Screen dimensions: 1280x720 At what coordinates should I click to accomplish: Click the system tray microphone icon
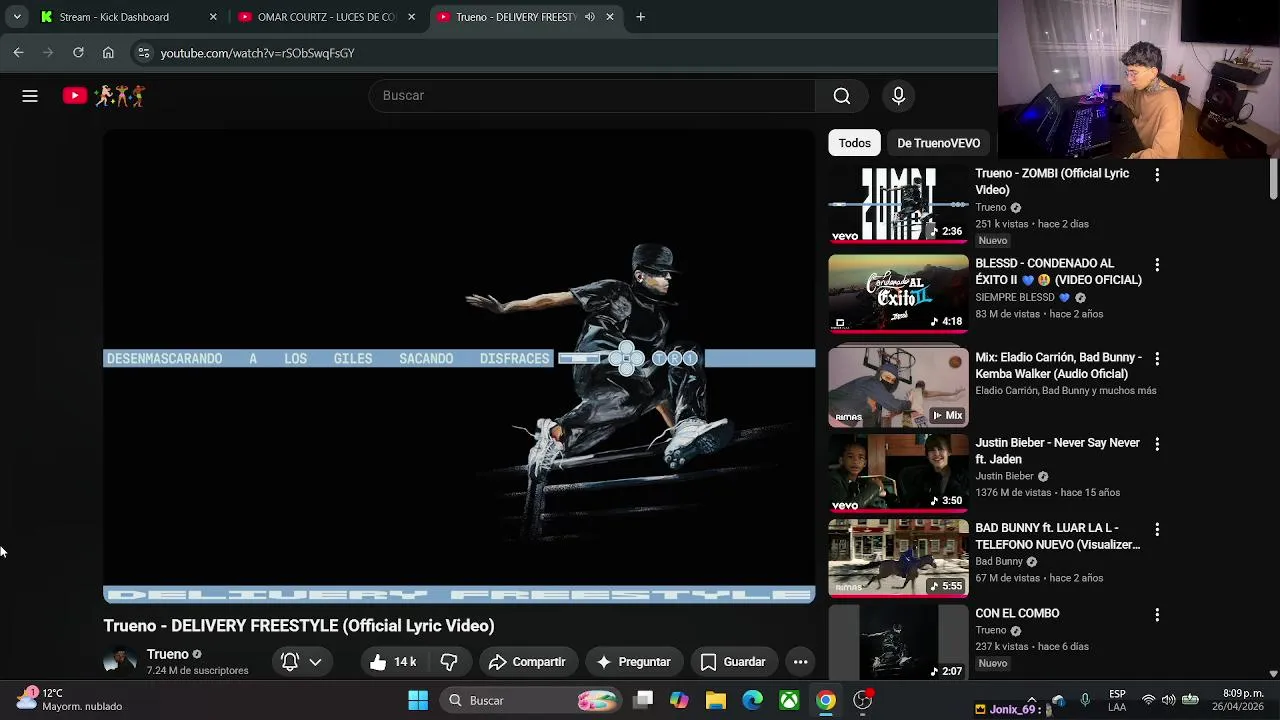click(x=1085, y=700)
